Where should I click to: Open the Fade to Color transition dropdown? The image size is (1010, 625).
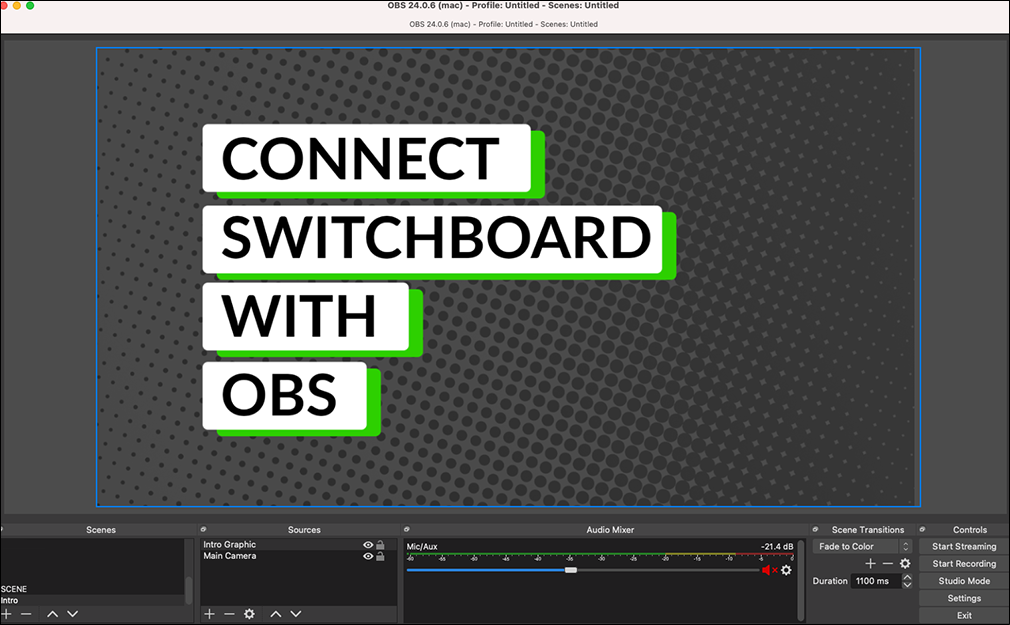pyautogui.click(x=862, y=546)
